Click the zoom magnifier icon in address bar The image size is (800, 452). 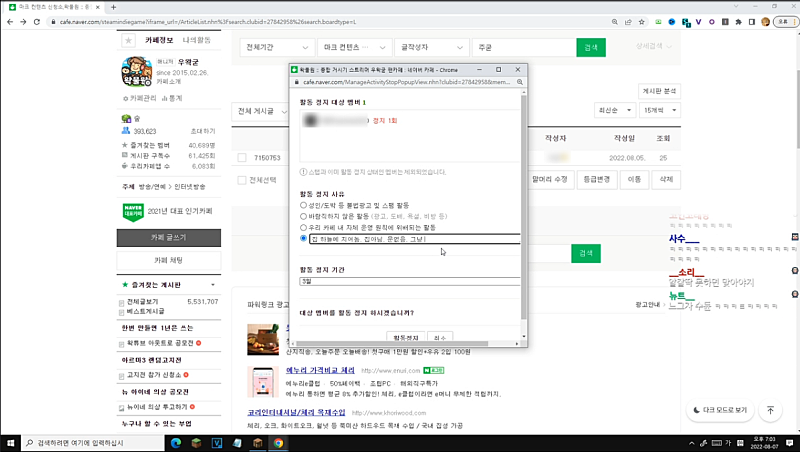click(617, 20)
